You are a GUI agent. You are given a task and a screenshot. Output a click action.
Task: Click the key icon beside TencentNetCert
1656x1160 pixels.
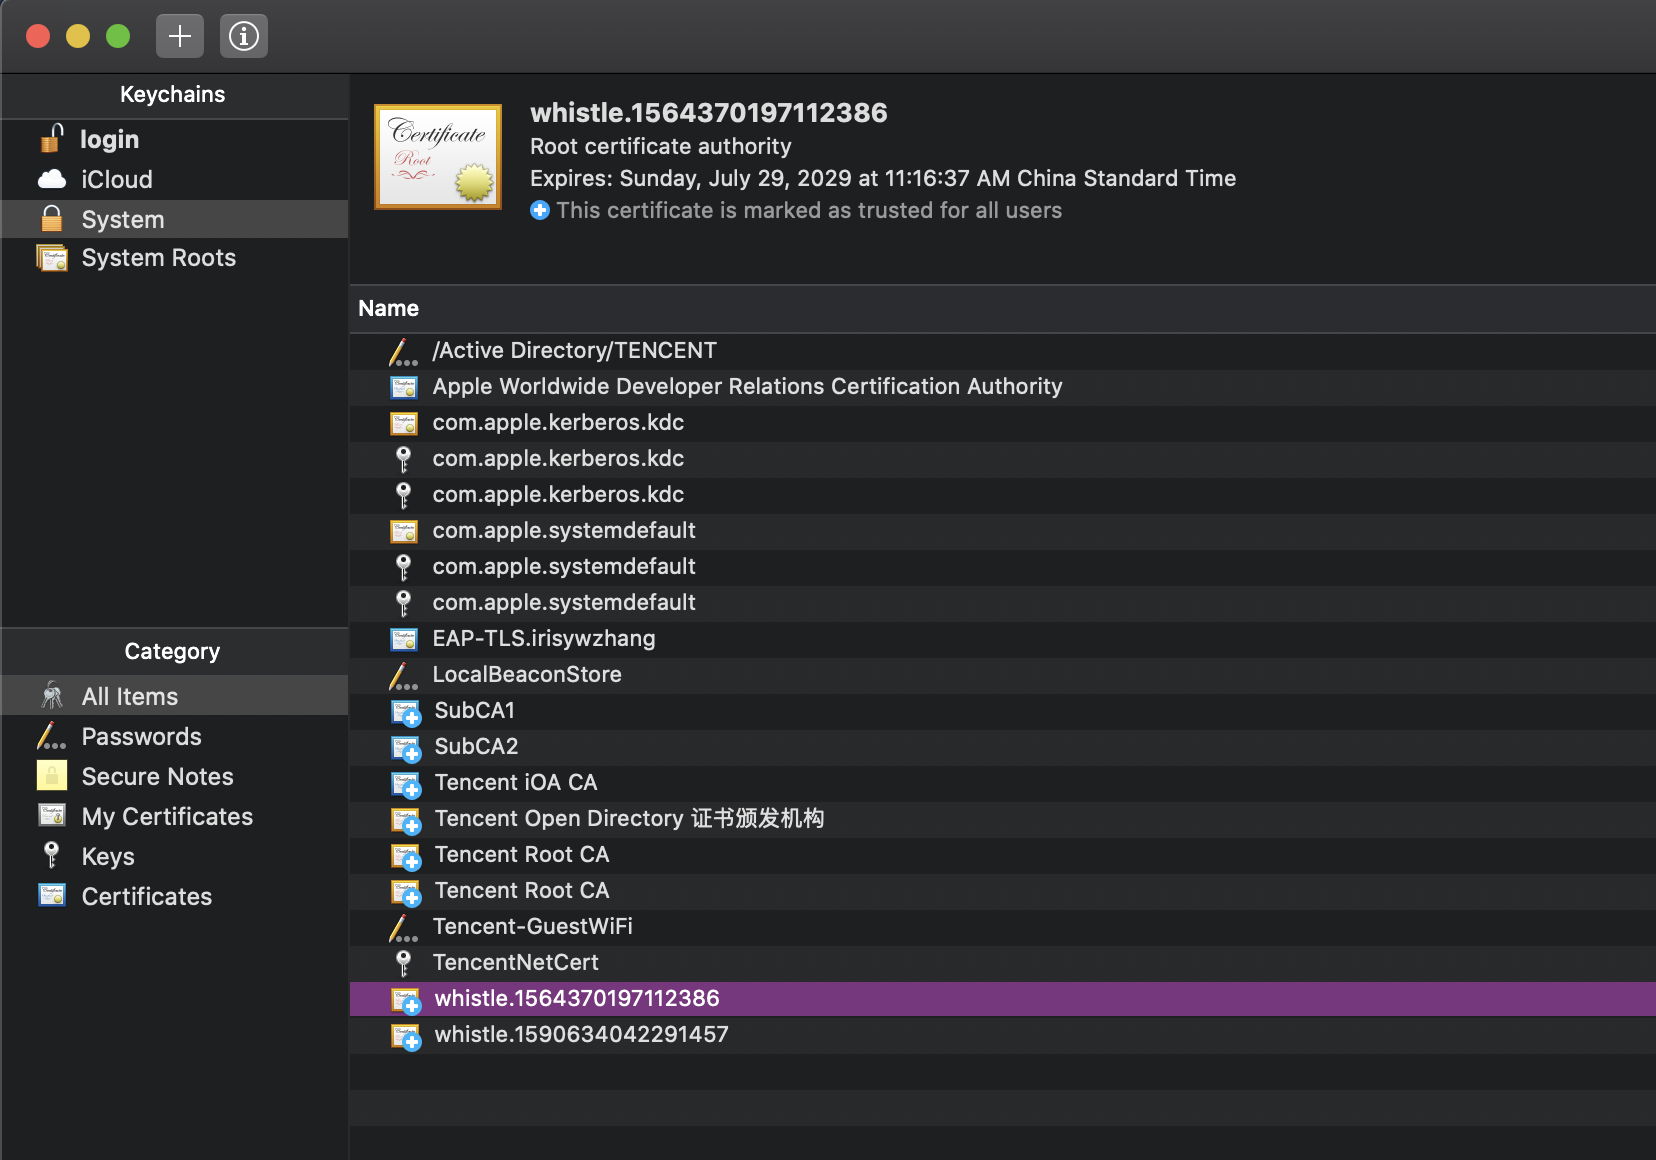tap(403, 963)
